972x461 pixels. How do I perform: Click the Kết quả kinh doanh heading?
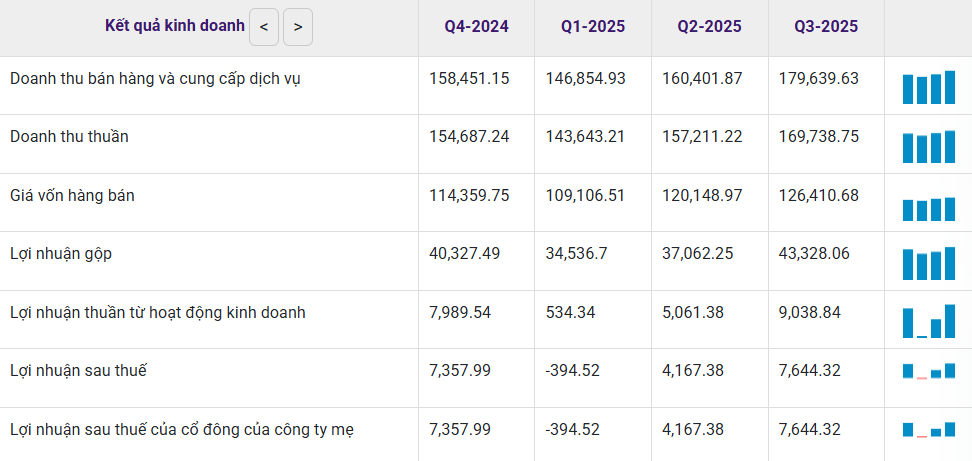point(175,26)
